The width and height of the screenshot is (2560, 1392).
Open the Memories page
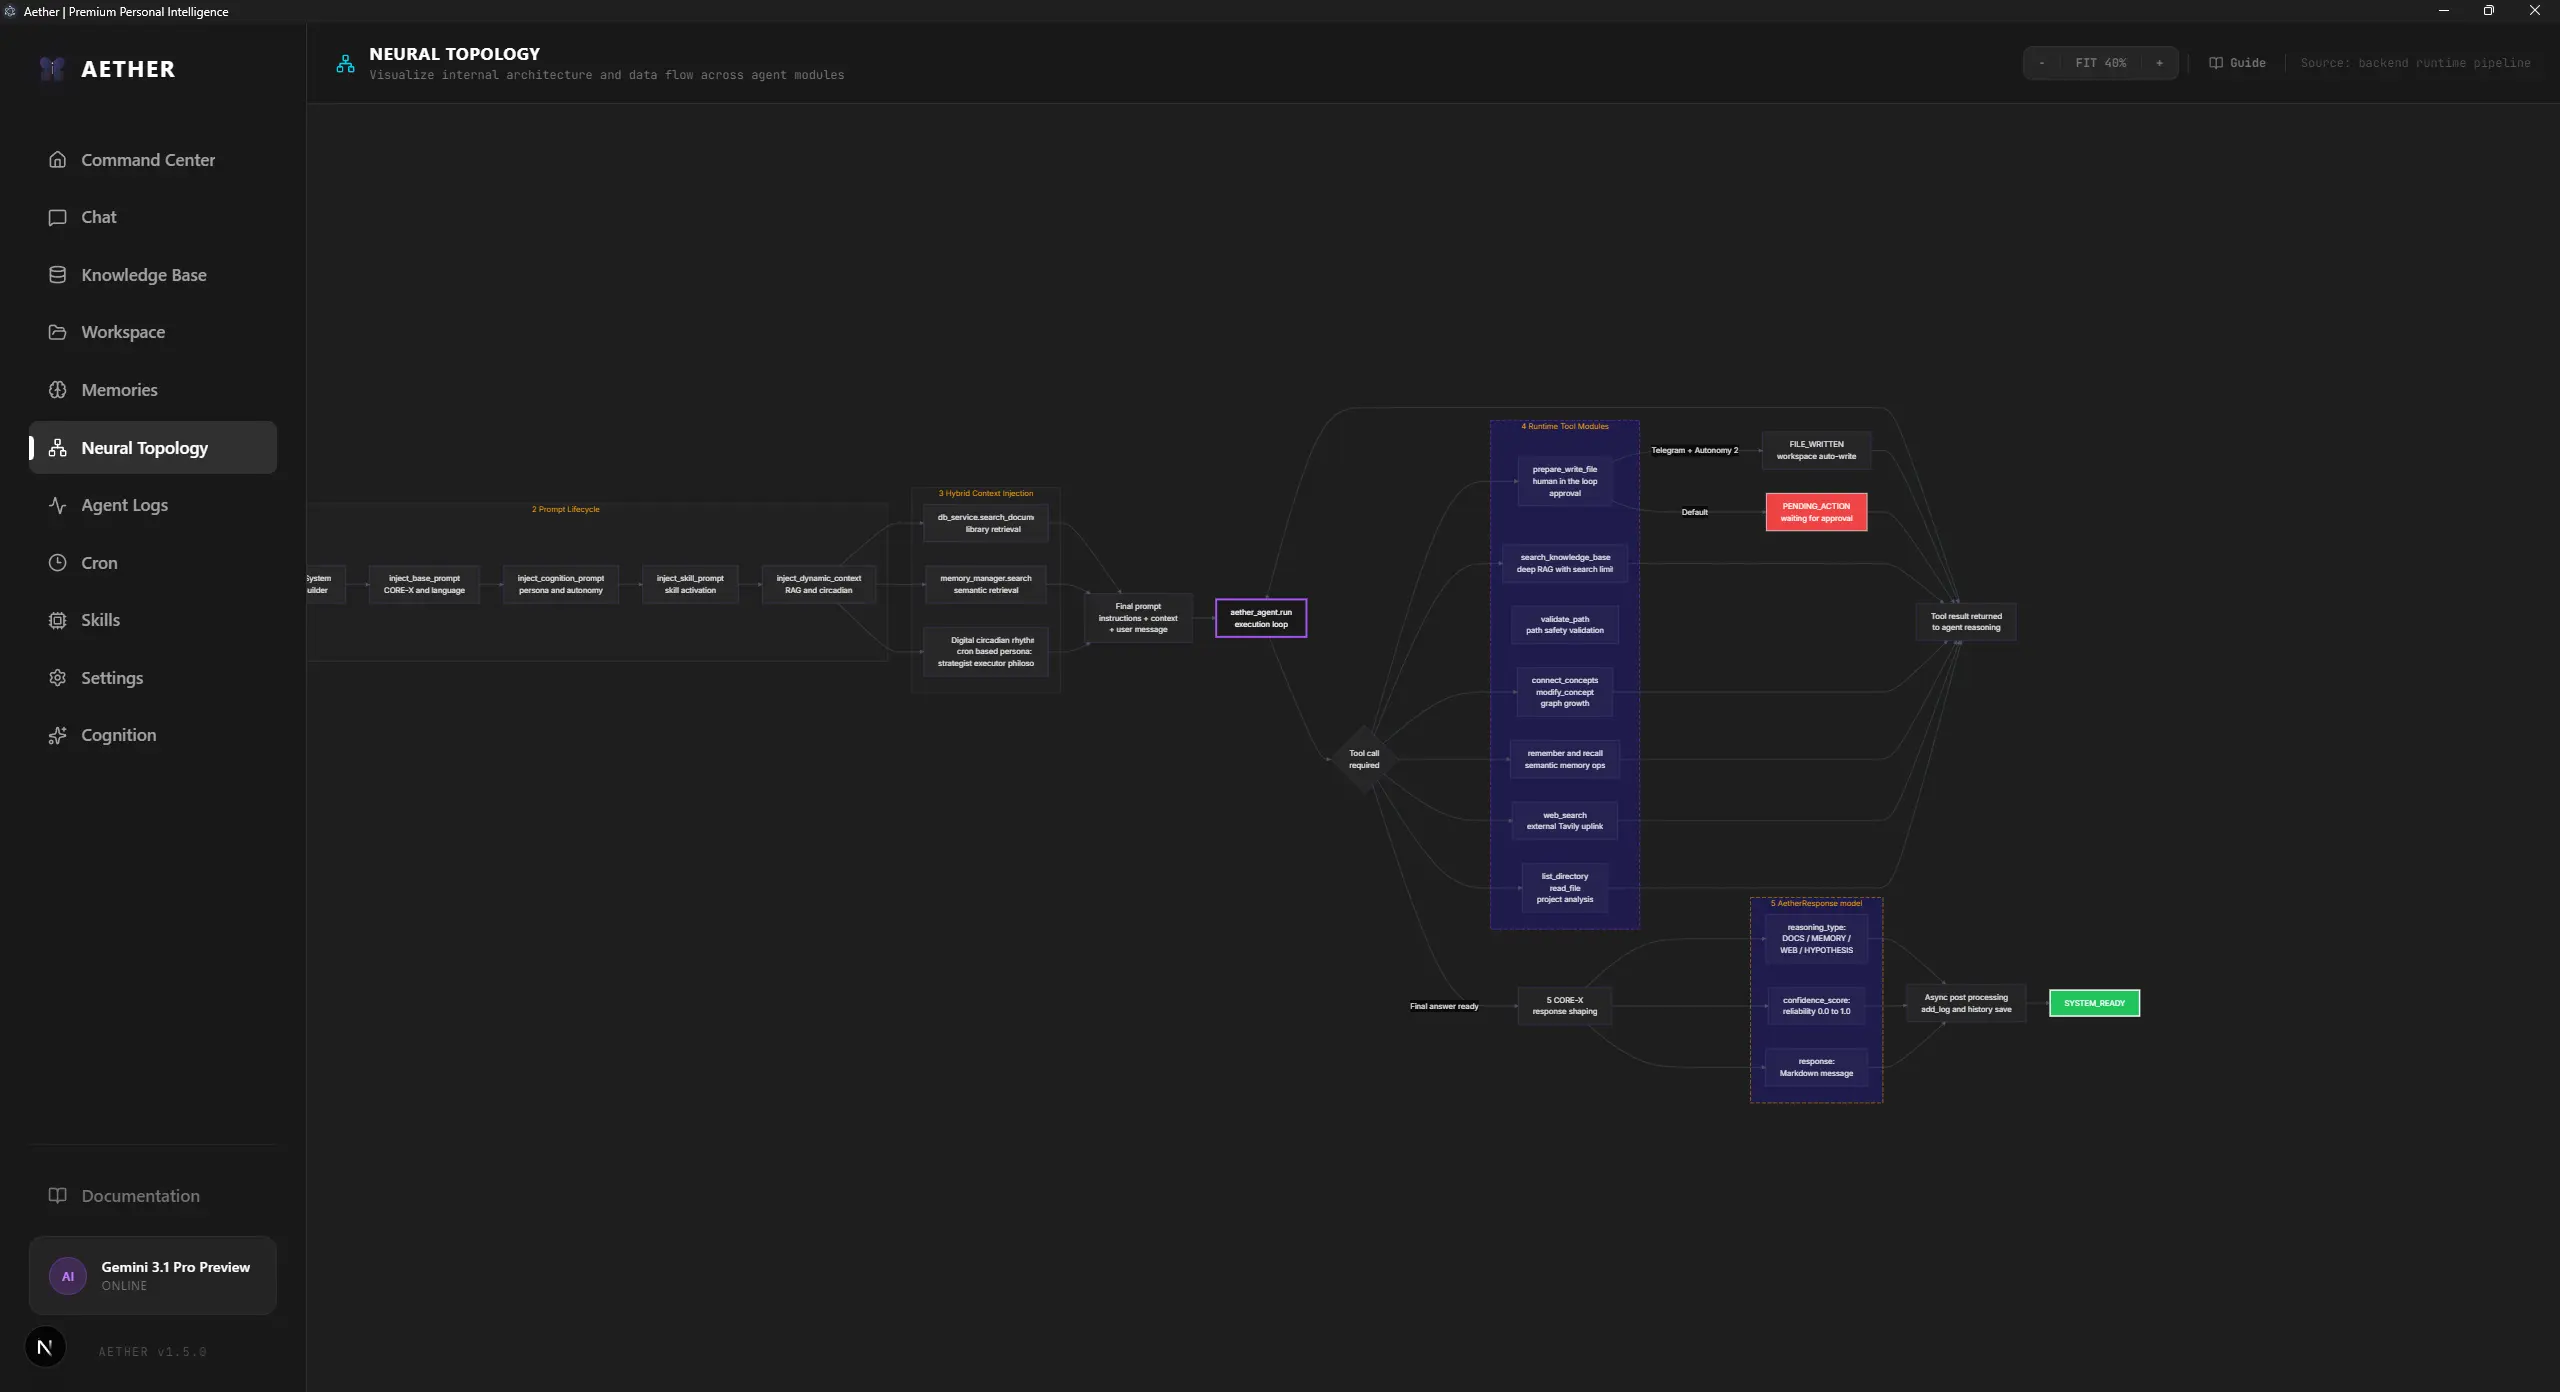pos(152,390)
